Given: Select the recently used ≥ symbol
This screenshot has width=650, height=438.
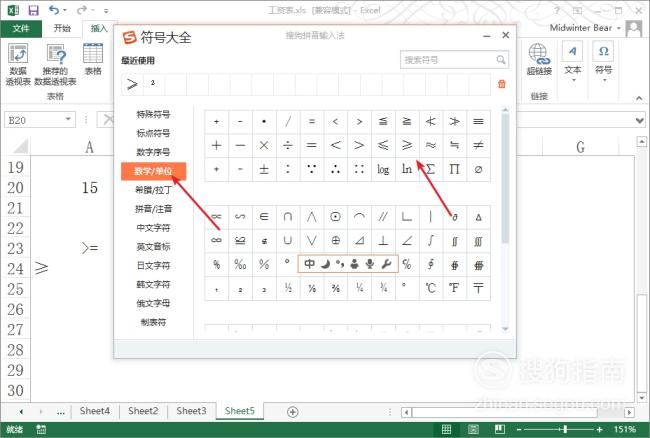Looking at the screenshot, I should 132,84.
